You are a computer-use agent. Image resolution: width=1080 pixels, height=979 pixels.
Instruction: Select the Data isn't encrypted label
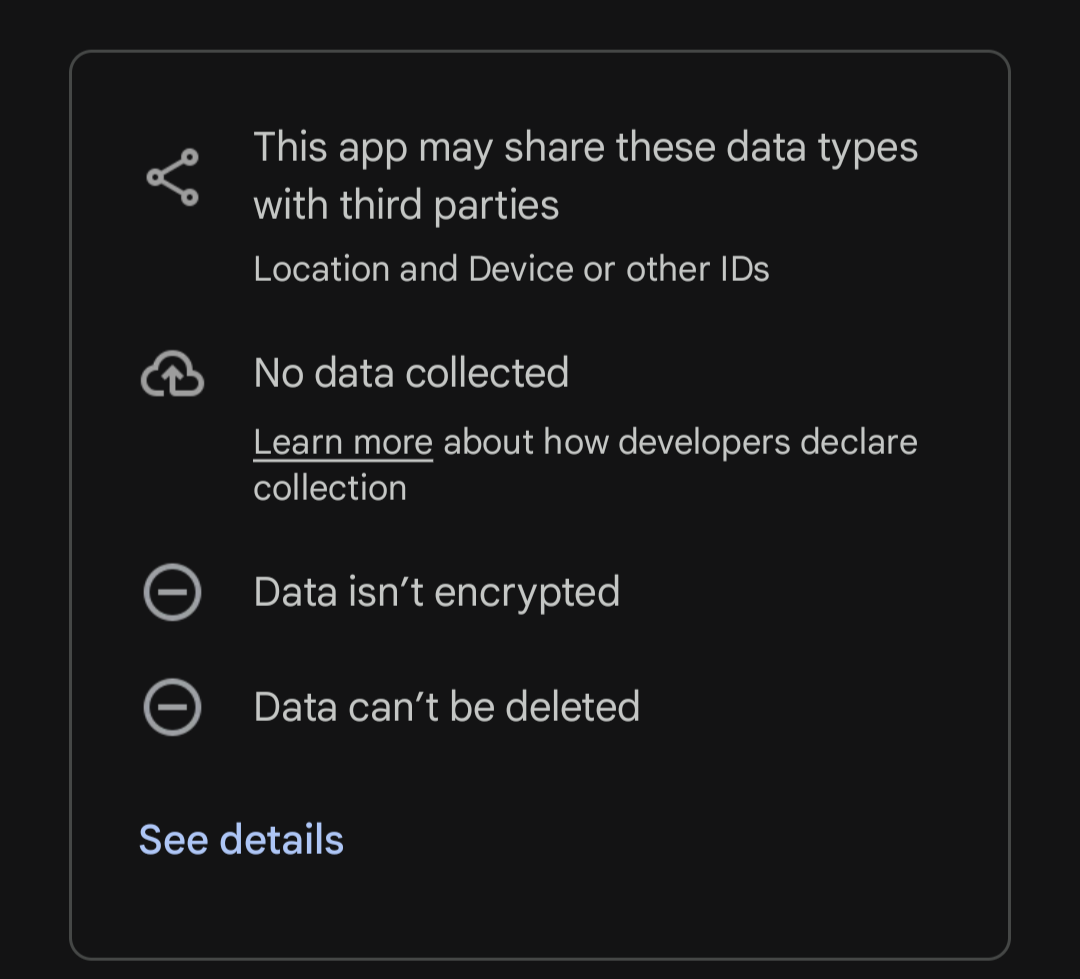coord(437,592)
